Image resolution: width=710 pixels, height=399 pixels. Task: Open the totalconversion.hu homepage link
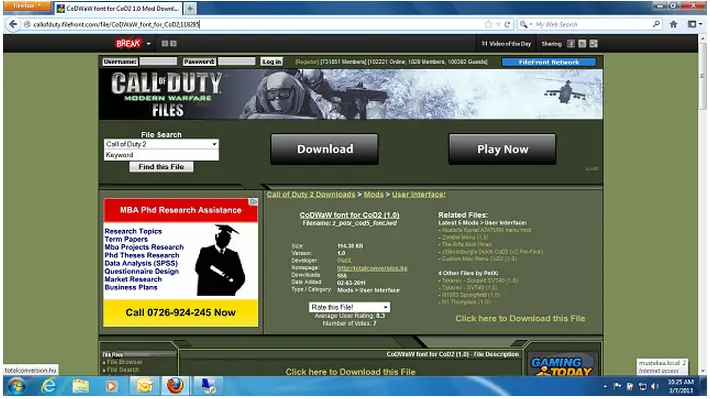point(372,268)
